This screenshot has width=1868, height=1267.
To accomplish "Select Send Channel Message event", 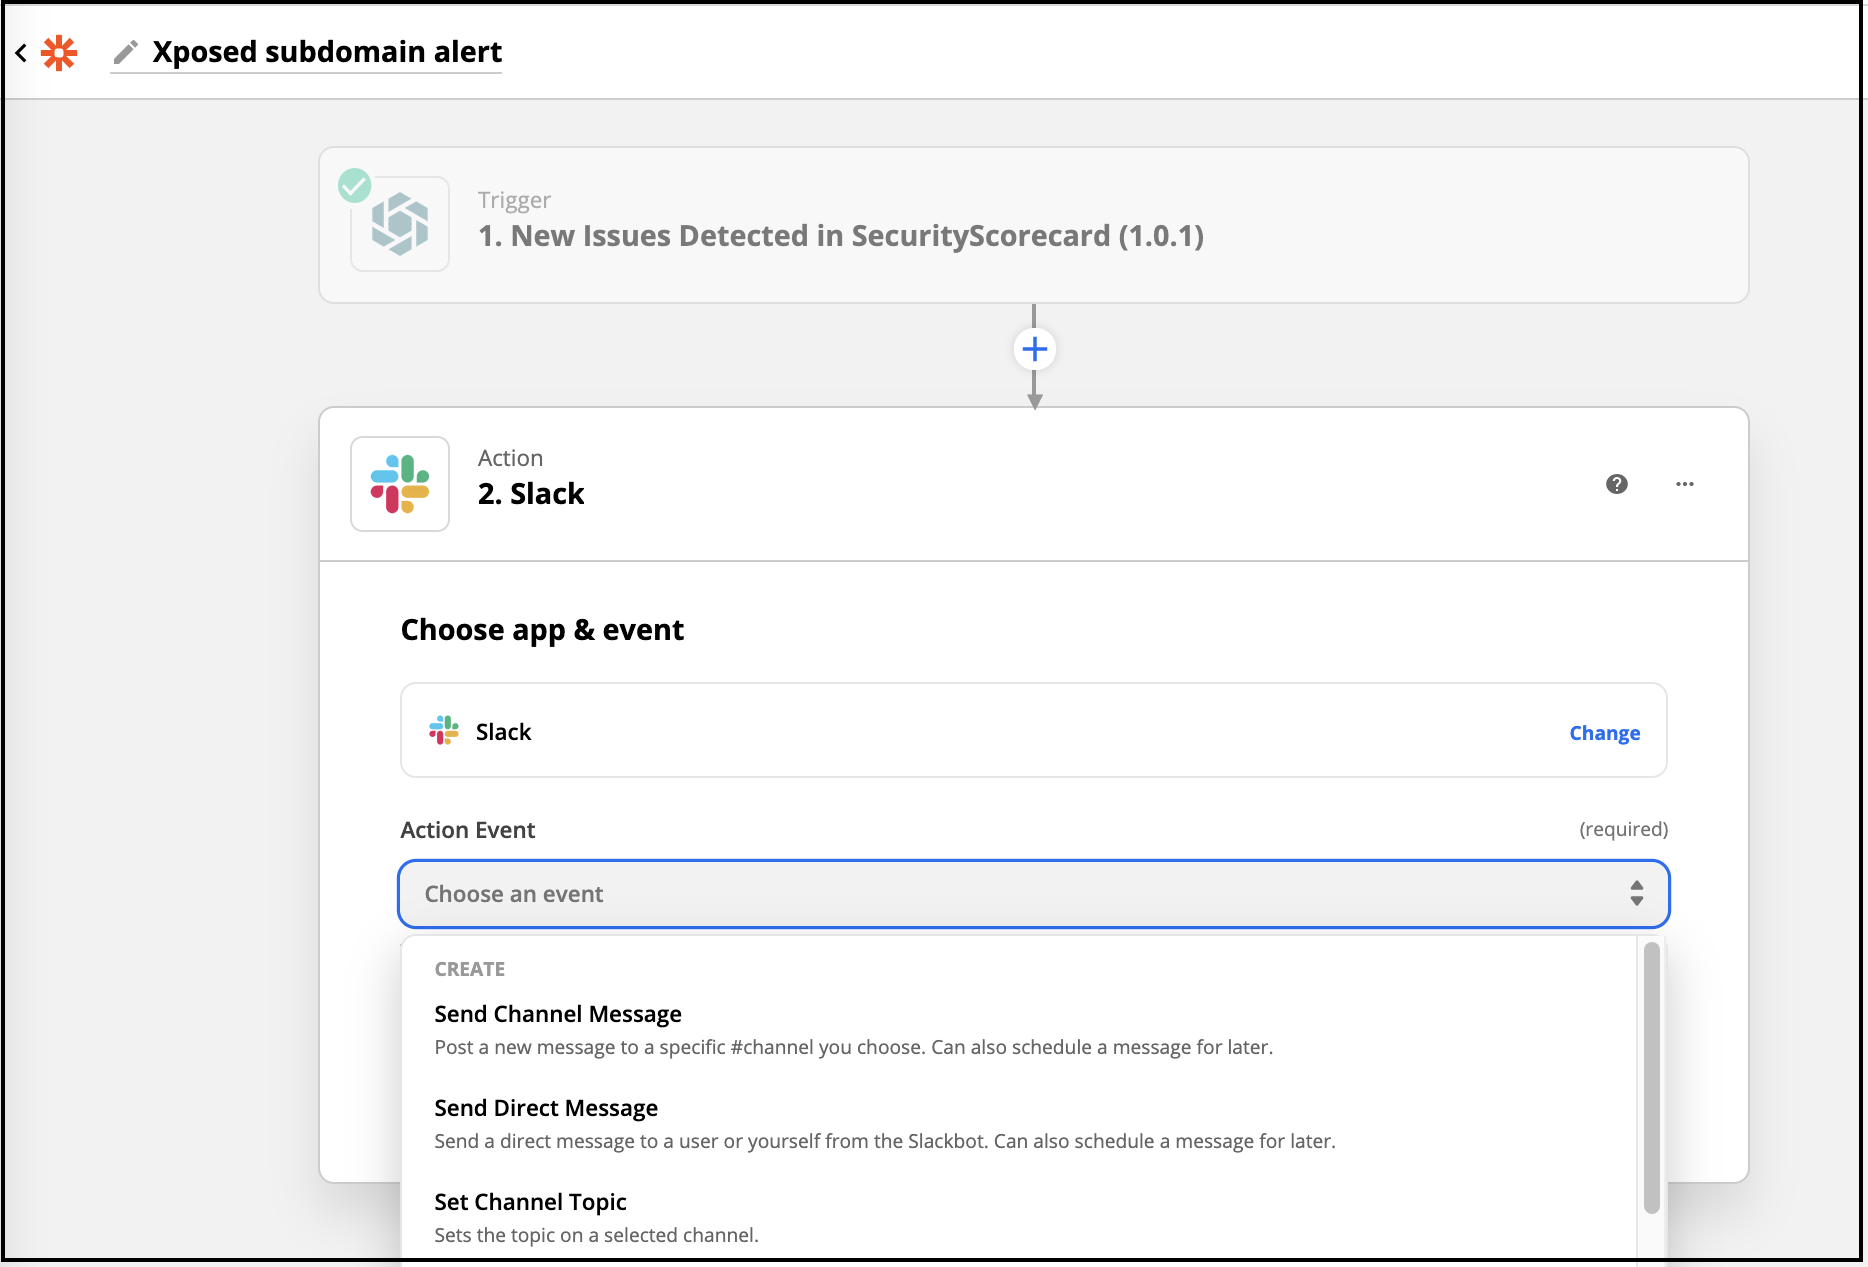I will (1018, 1029).
